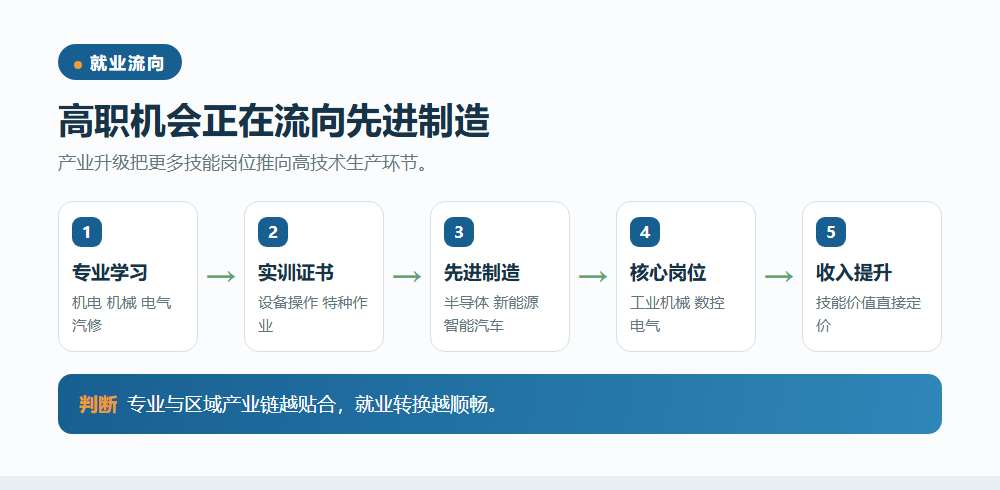
Task: Click the 先进制造 card title
Action: coord(482,273)
